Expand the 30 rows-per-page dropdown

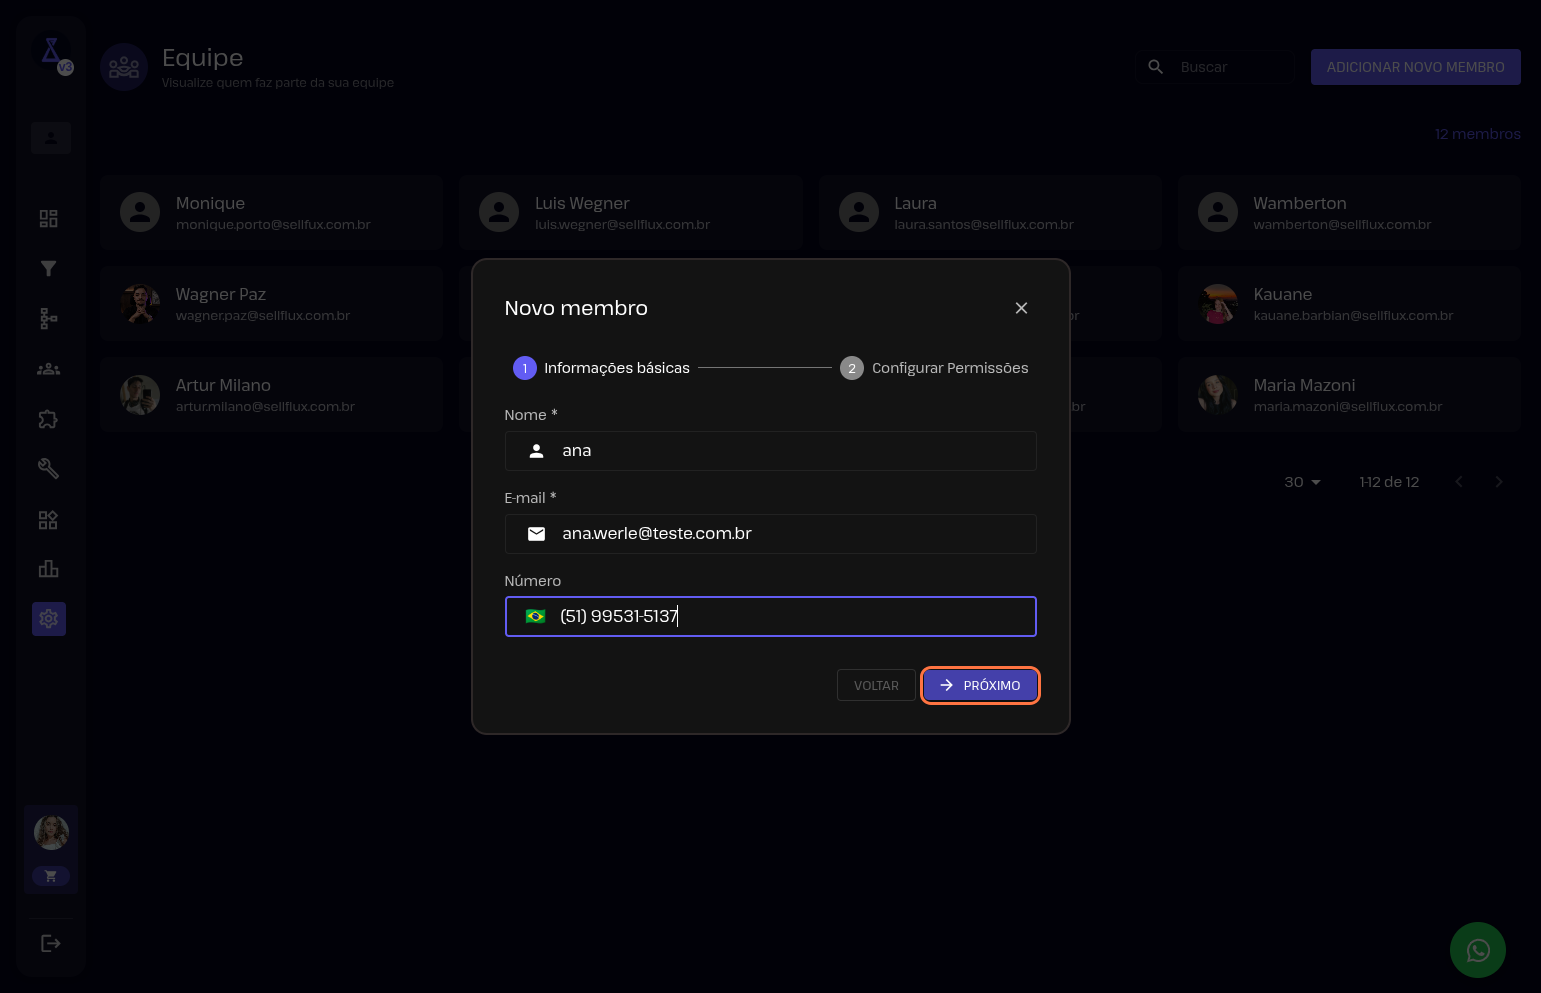(1302, 482)
